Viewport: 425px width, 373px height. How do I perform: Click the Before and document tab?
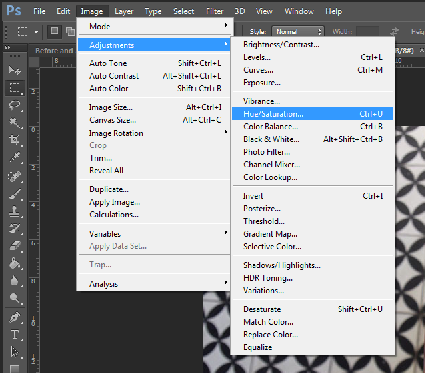[x=54, y=50]
